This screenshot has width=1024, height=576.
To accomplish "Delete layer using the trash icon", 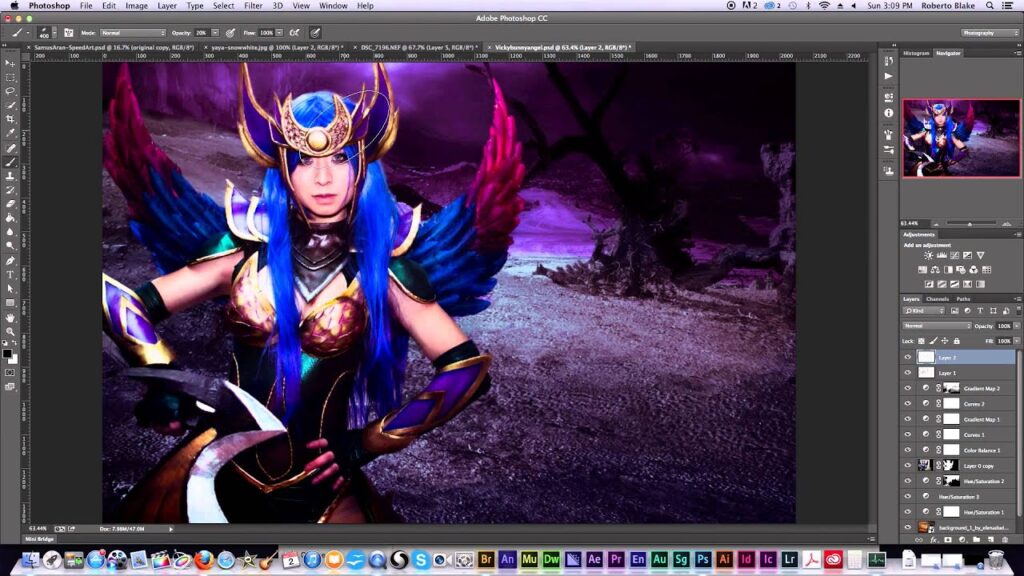I will pos(1004,540).
